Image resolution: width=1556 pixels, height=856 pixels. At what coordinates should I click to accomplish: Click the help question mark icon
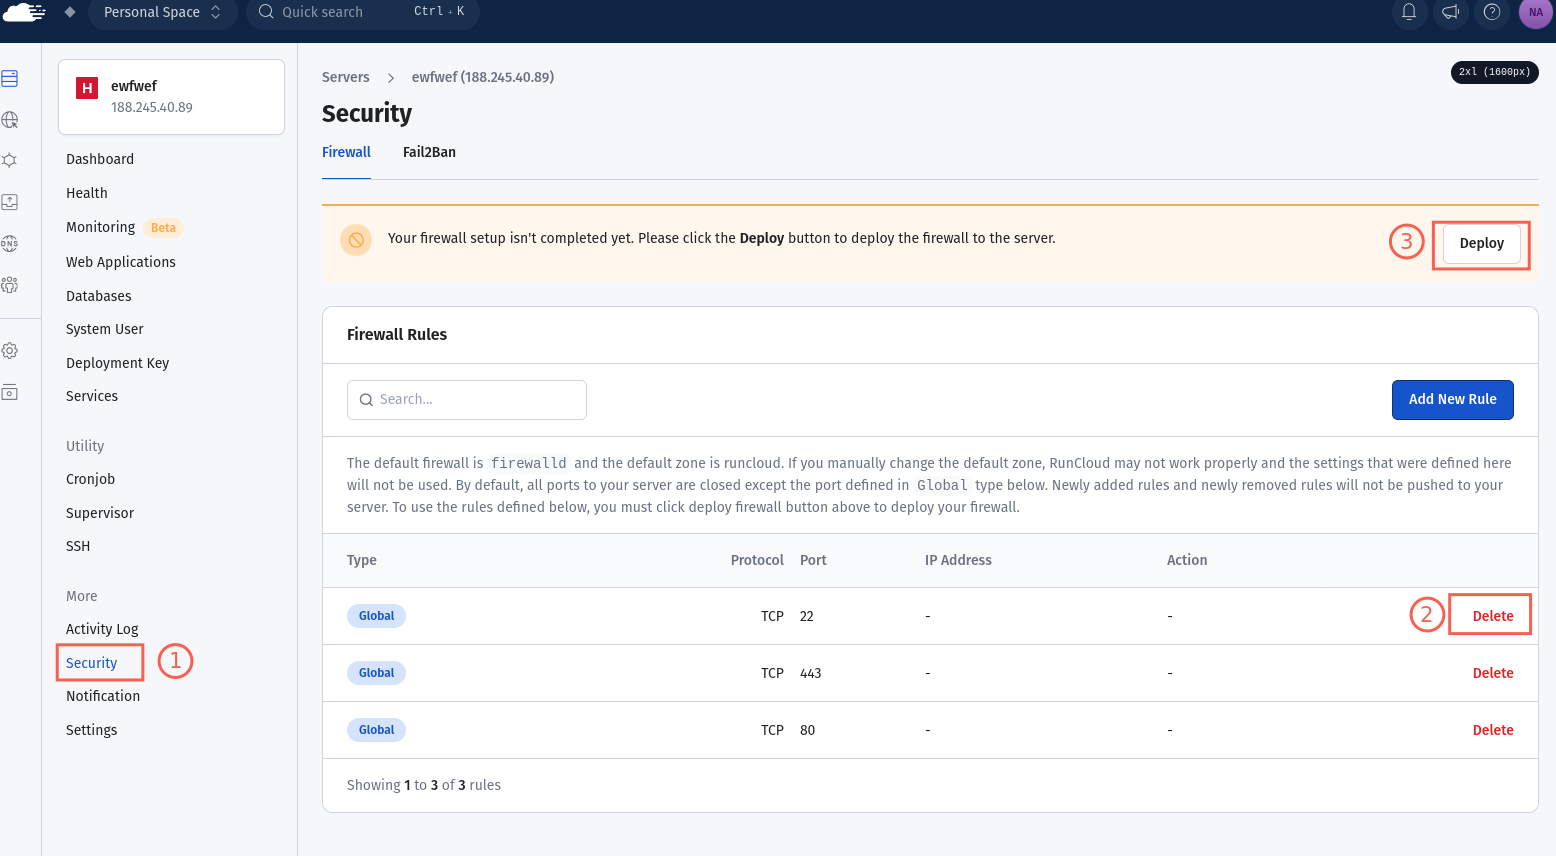pyautogui.click(x=1492, y=12)
